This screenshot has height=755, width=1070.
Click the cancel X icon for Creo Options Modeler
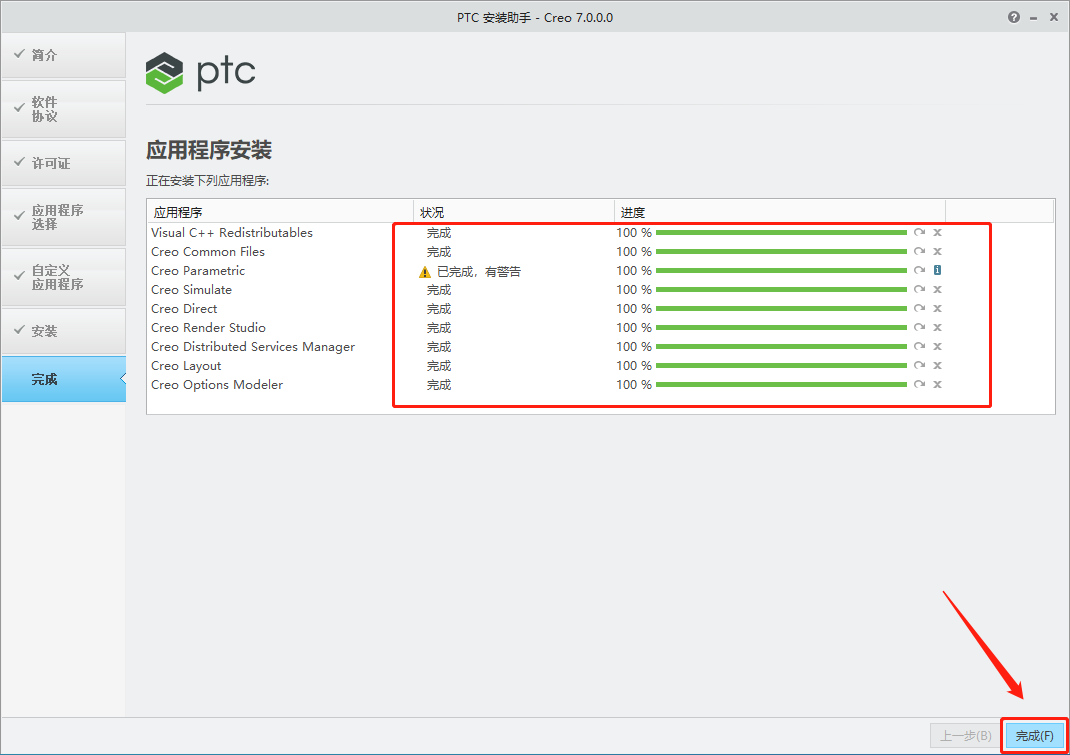937,384
